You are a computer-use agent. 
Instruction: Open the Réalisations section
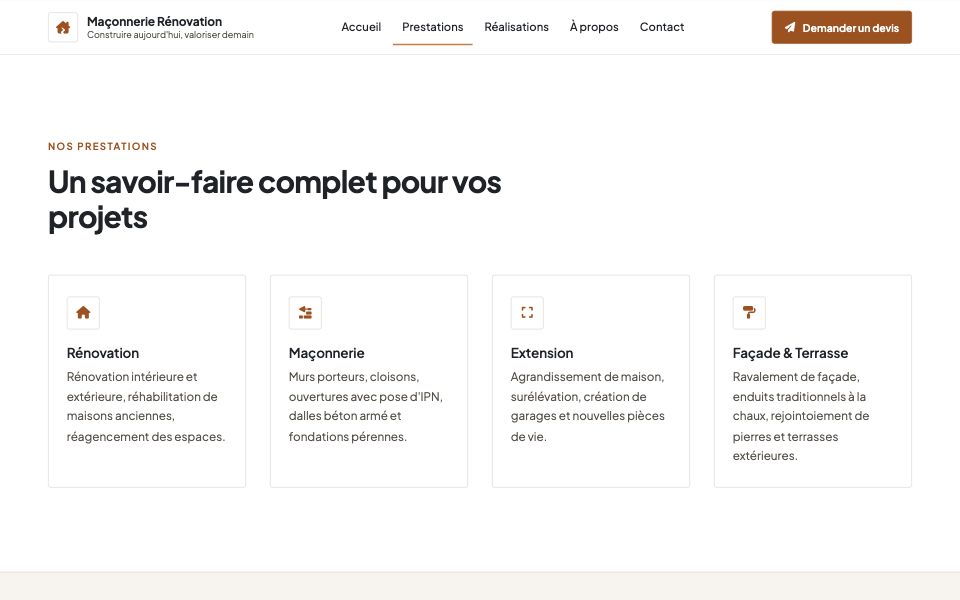click(516, 27)
